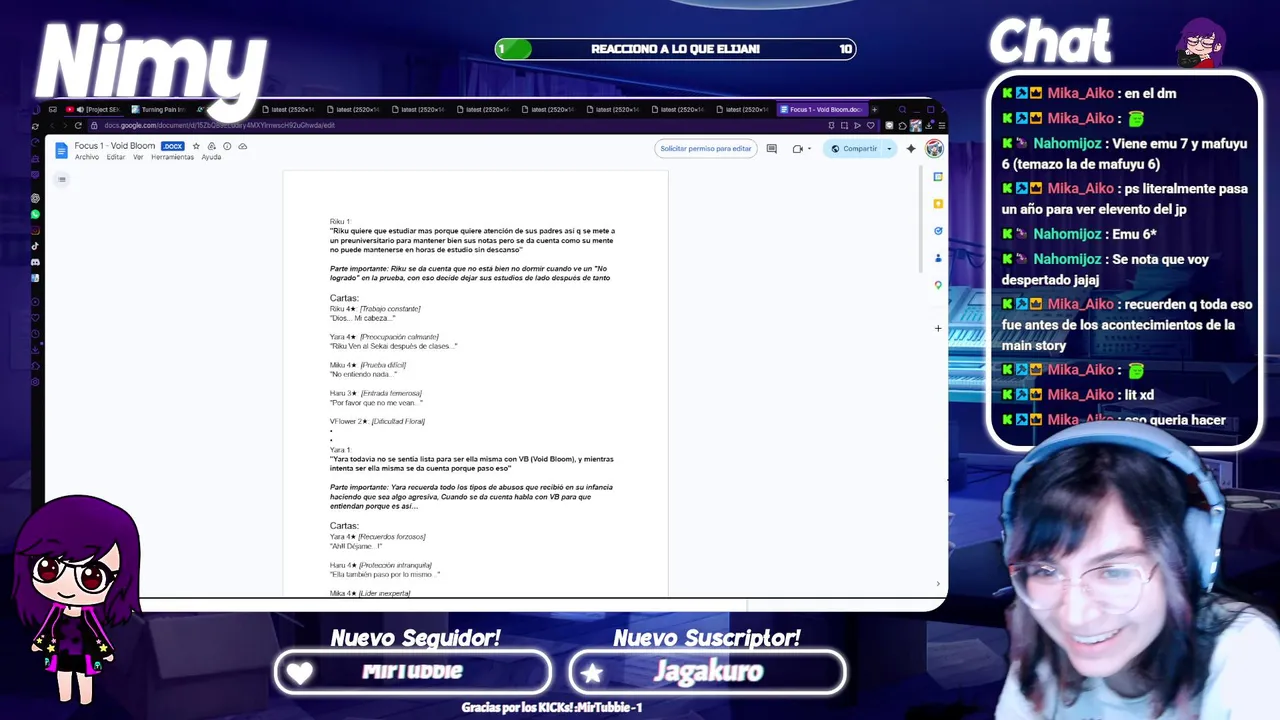Click the .DOCX format badge
The image size is (1280, 720).
click(x=173, y=146)
